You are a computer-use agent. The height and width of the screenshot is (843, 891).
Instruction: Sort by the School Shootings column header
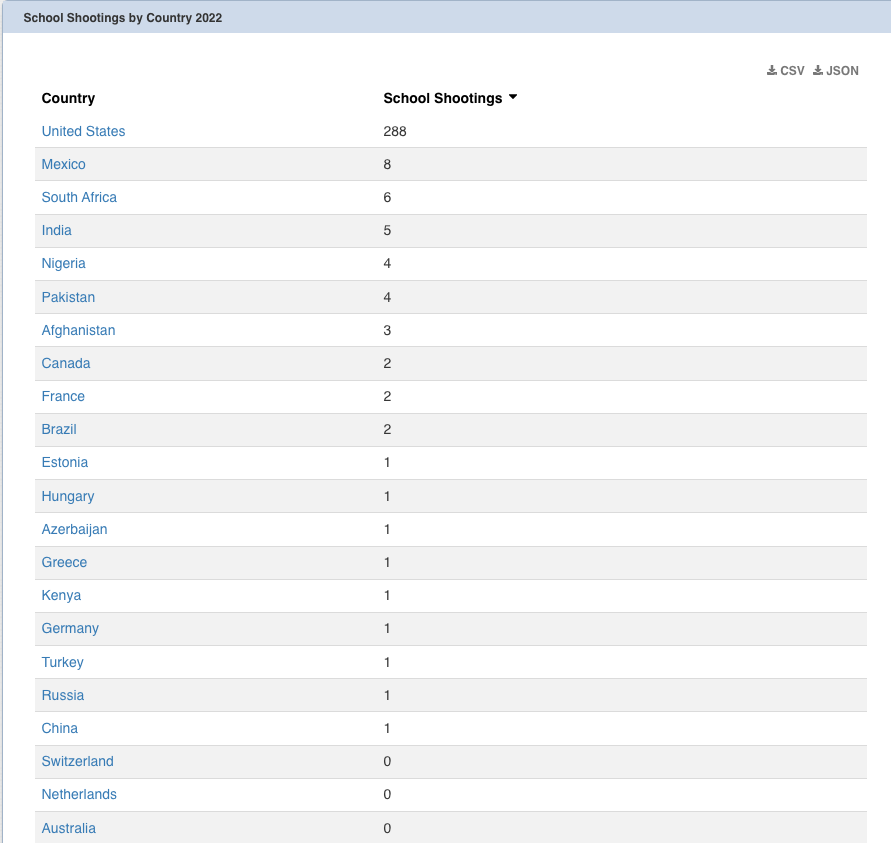pos(442,98)
